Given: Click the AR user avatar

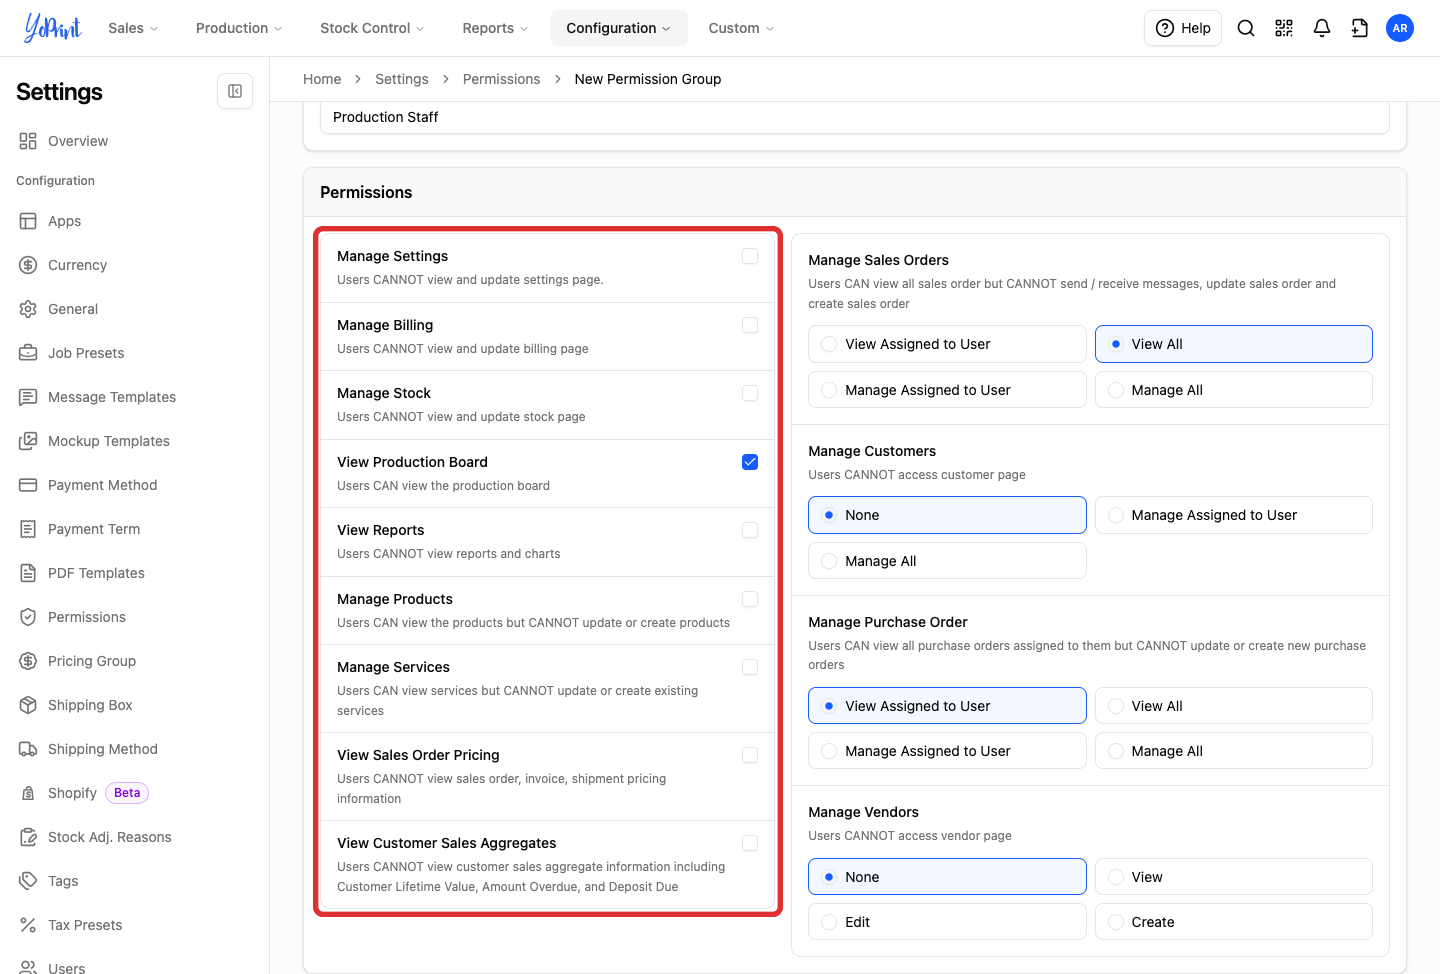Looking at the screenshot, I should click(1400, 28).
